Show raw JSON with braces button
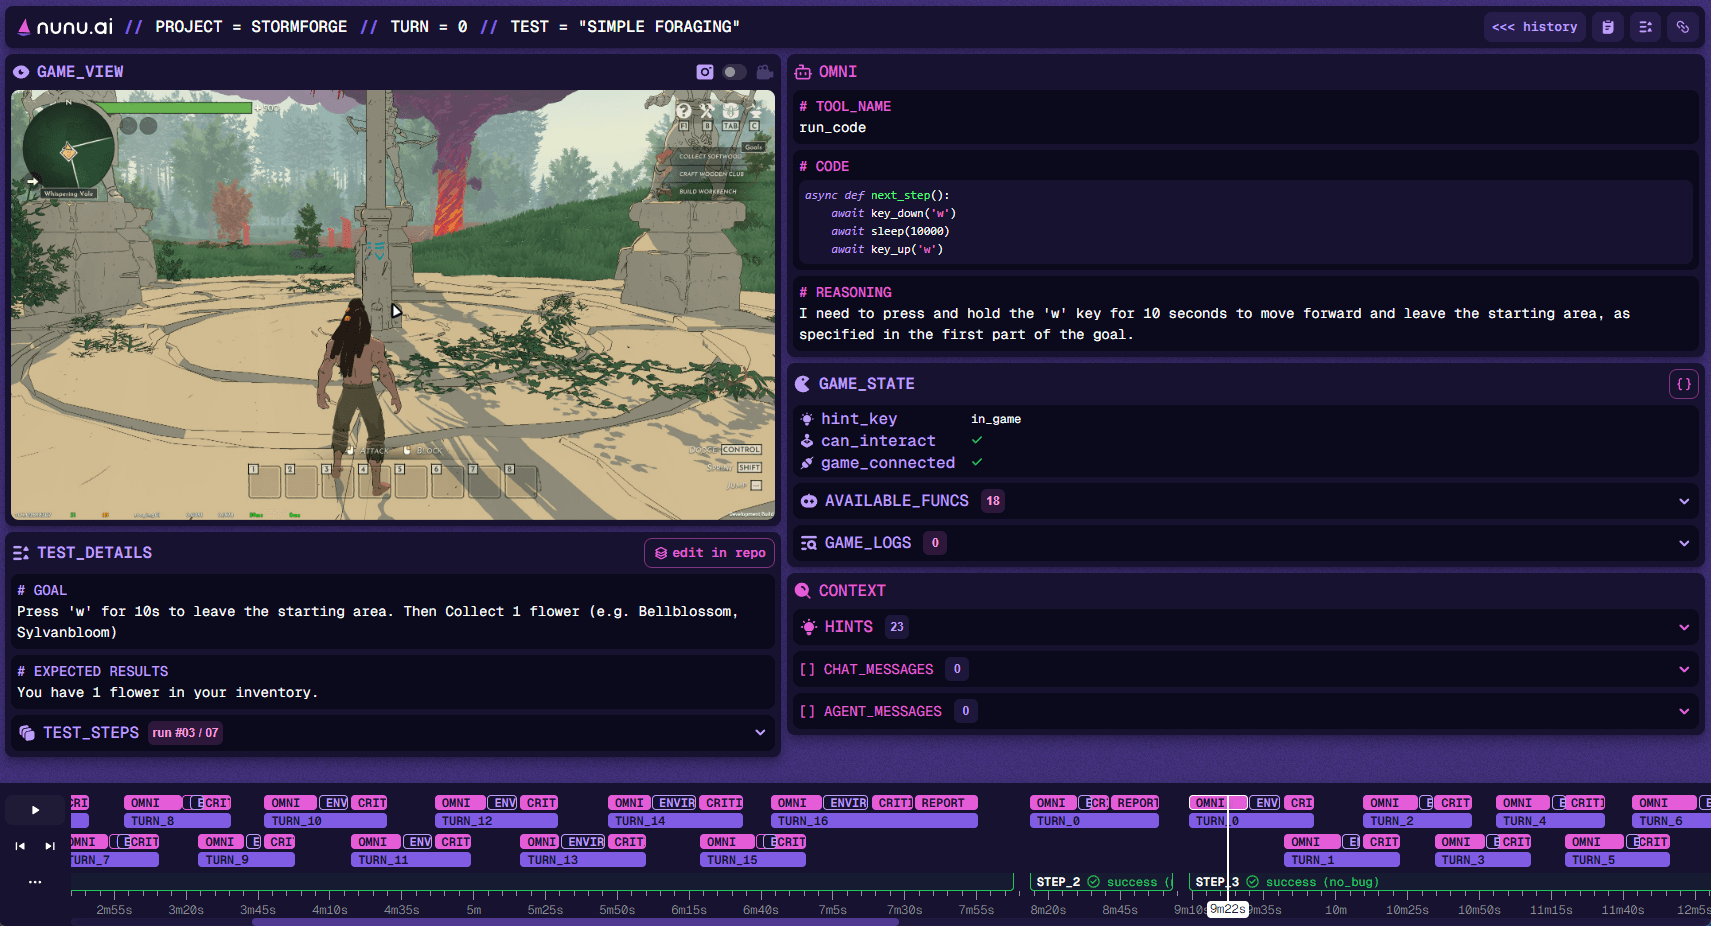This screenshot has width=1711, height=926. [1684, 384]
